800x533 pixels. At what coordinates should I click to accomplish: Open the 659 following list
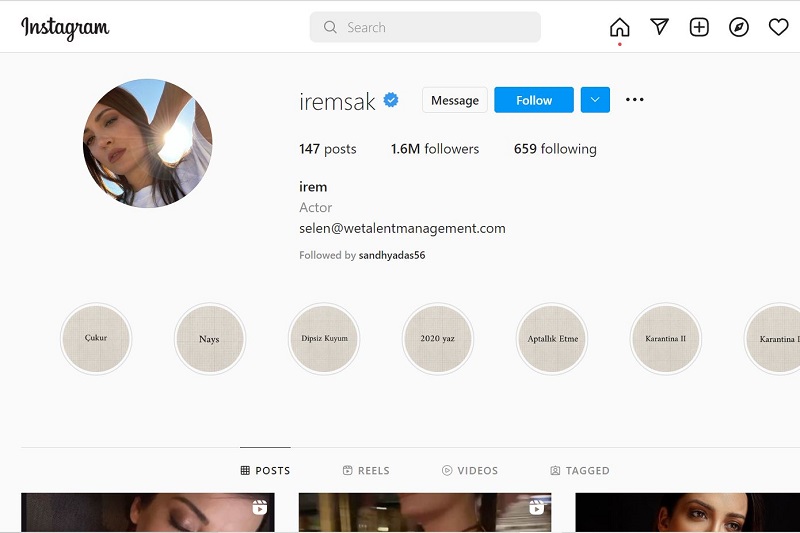tap(555, 149)
